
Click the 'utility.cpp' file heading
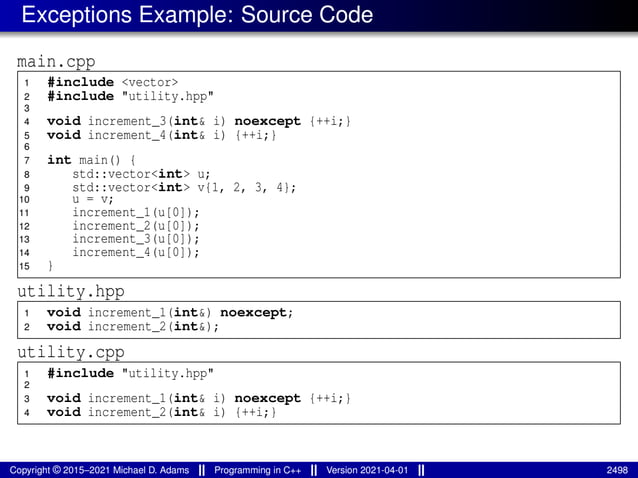[x=71, y=352]
